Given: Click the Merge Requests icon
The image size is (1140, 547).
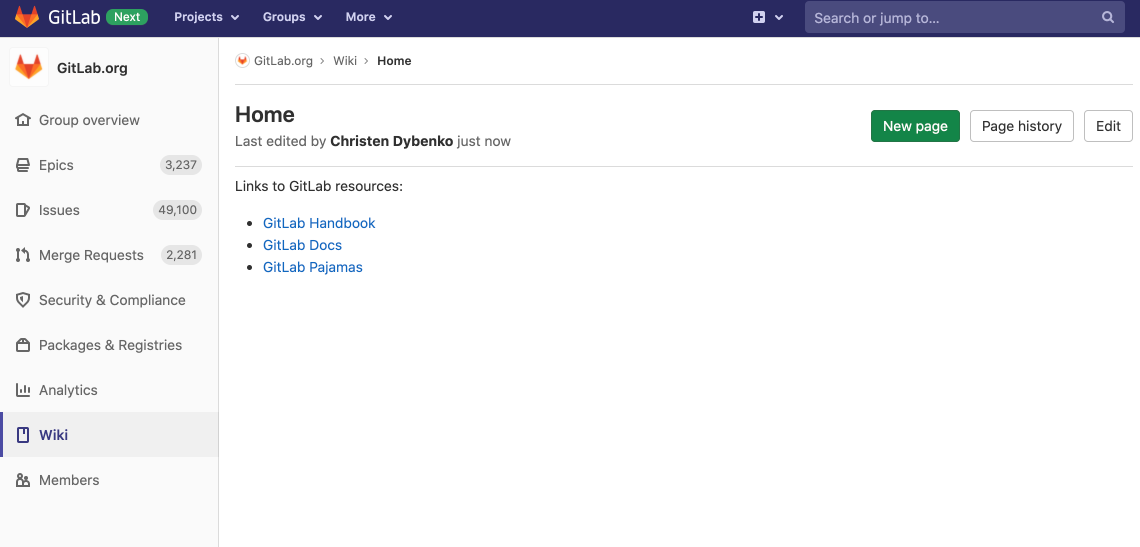Looking at the screenshot, I should point(23,255).
